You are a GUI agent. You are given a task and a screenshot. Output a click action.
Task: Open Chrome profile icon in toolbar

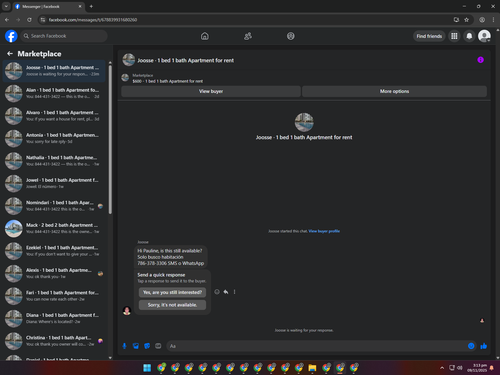click(x=482, y=20)
